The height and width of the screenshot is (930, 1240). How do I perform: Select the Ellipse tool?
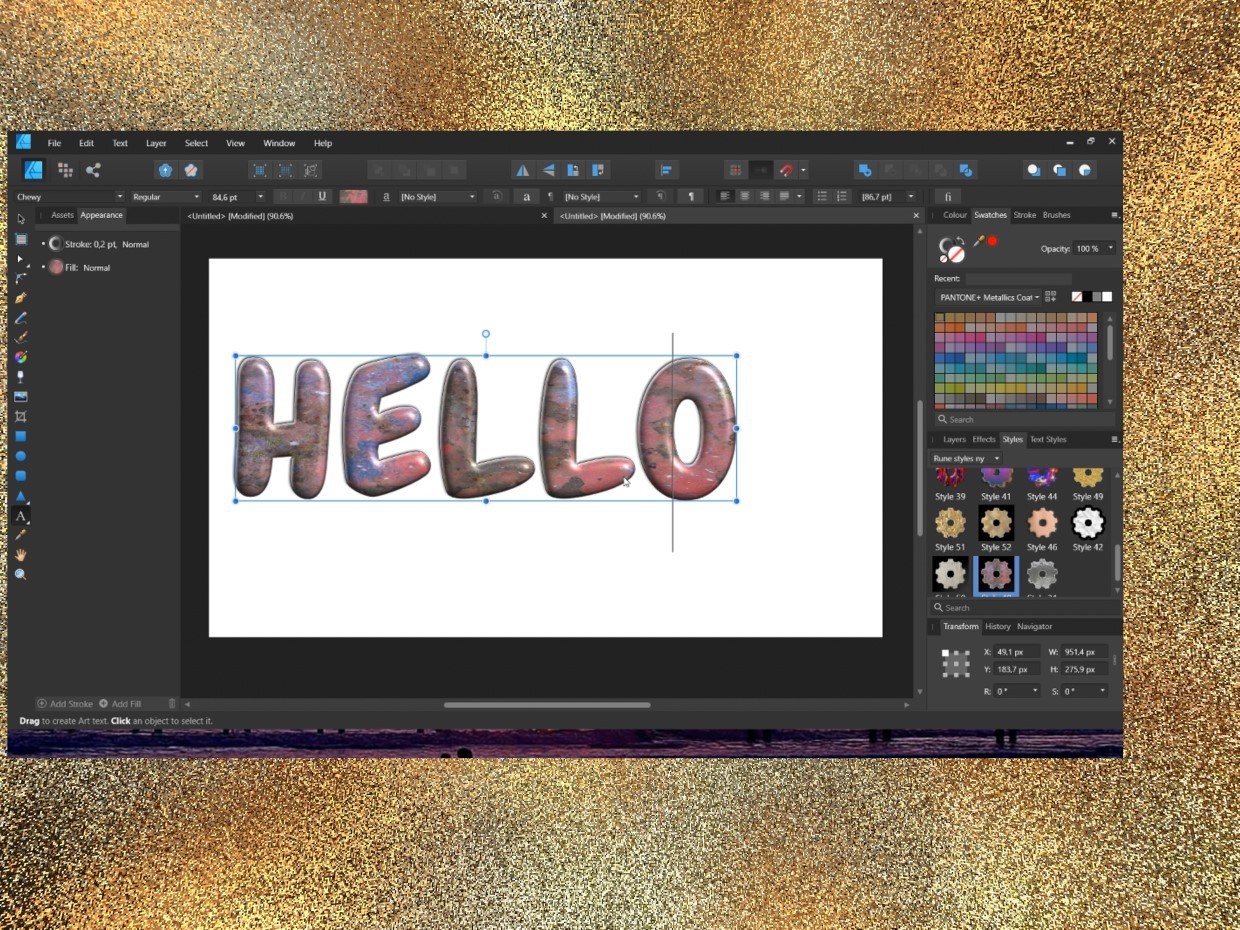click(x=20, y=455)
